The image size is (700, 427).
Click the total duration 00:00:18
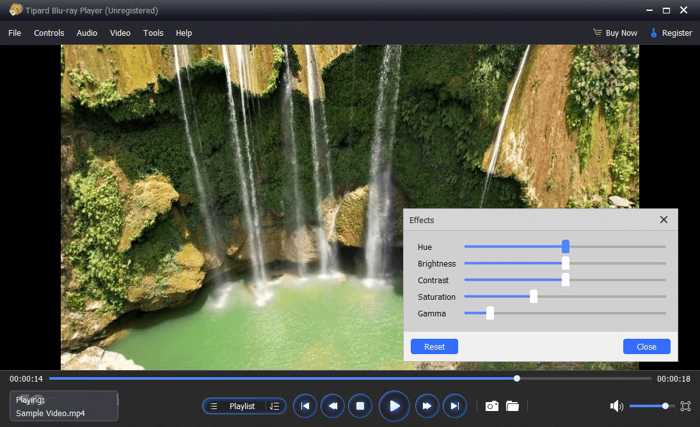(x=673, y=379)
